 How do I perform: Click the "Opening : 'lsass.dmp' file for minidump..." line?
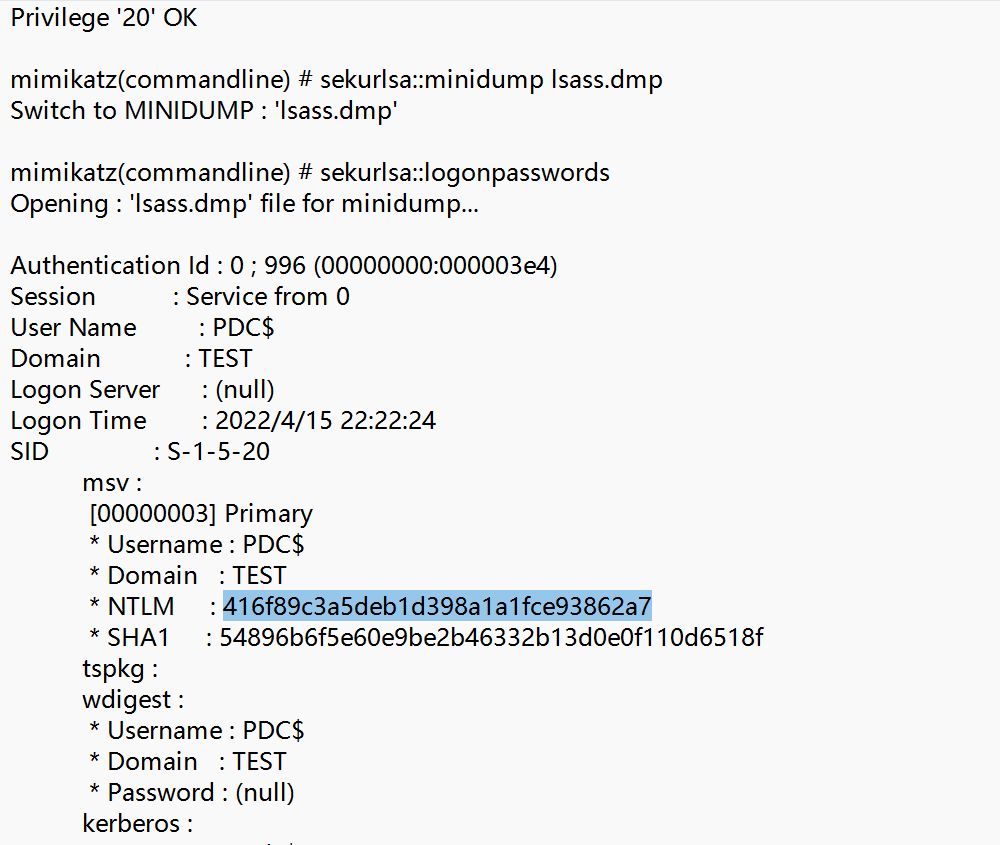[x=244, y=204]
